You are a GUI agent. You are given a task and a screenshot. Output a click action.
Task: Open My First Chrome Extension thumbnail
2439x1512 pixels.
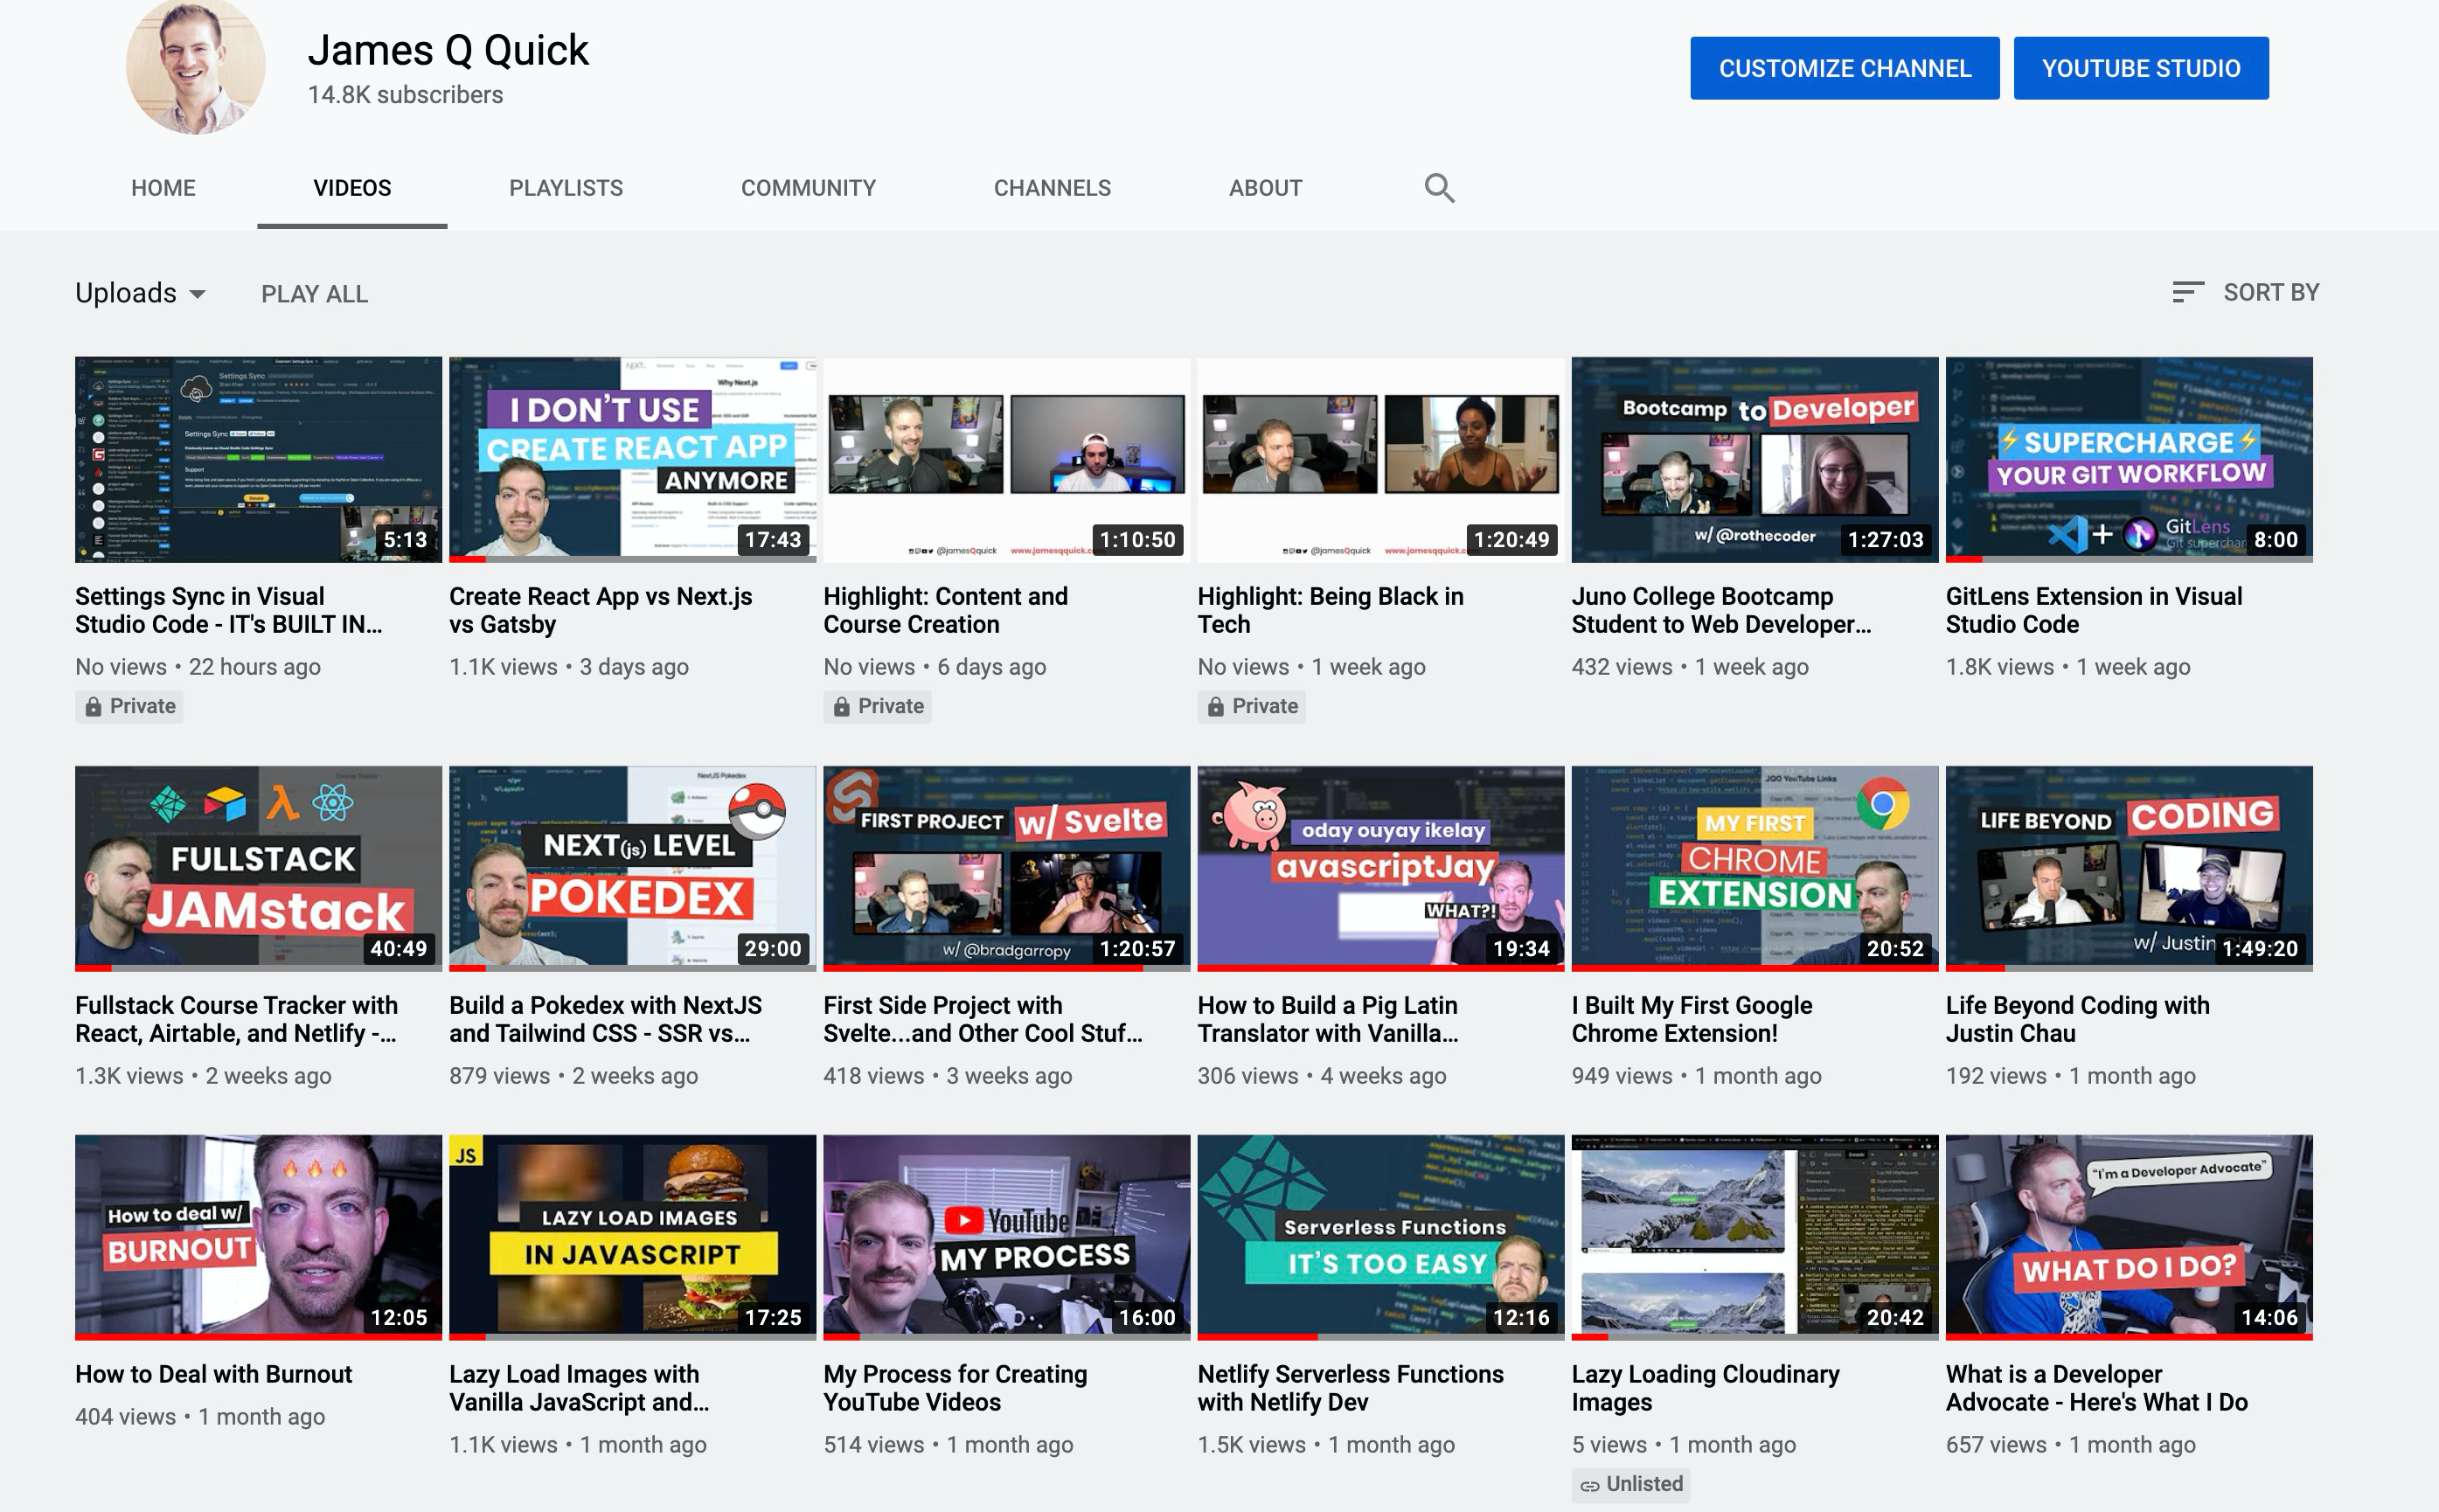click(x=1754, y=868)
